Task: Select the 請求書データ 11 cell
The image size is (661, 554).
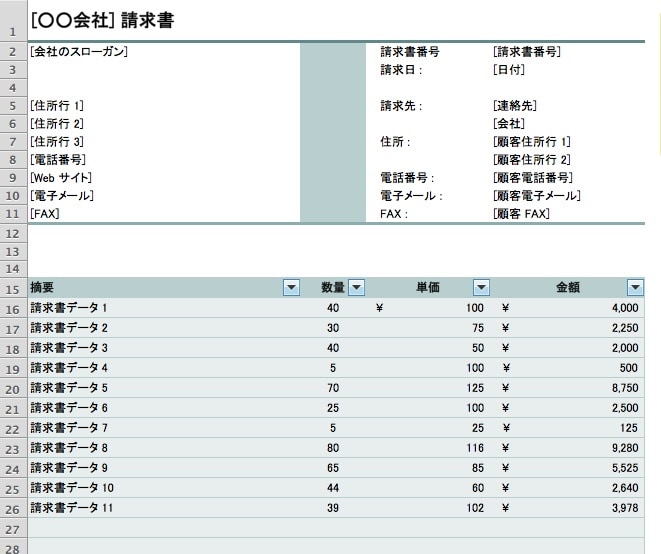Action: 72,508
